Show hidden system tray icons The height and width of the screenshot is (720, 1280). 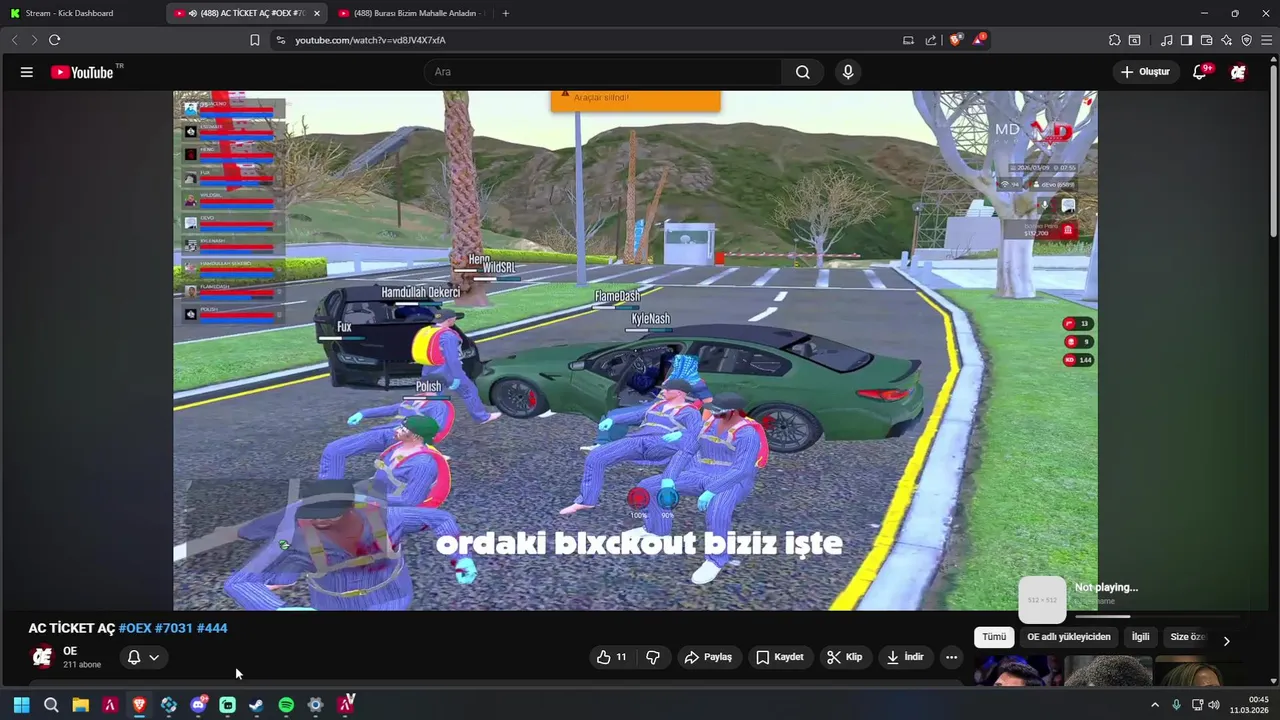coord(1155,705)
